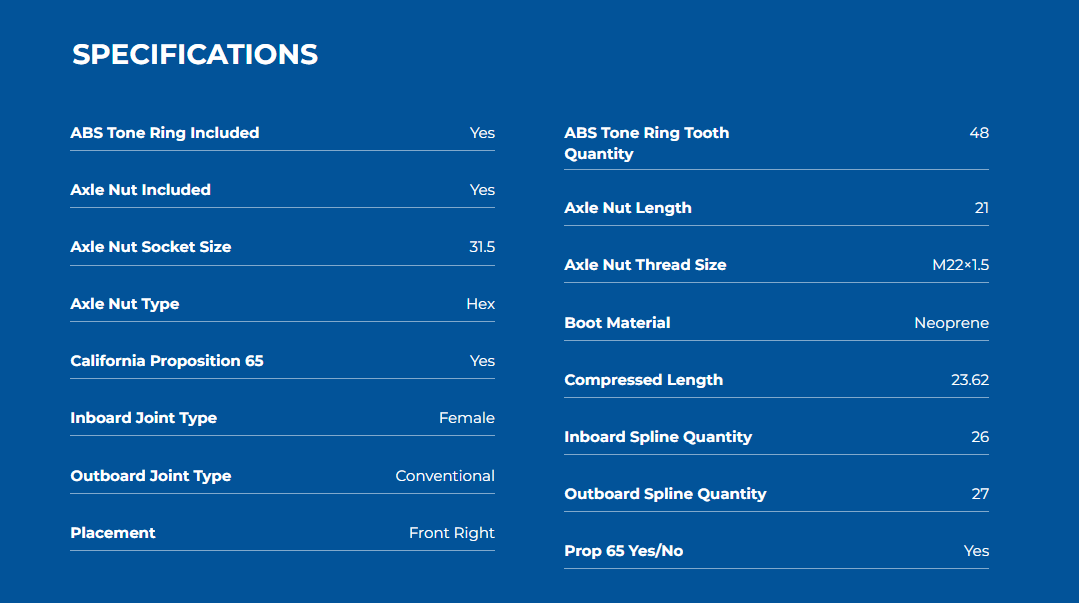
Task: Click the Front Right placement value
Action: 451,533
